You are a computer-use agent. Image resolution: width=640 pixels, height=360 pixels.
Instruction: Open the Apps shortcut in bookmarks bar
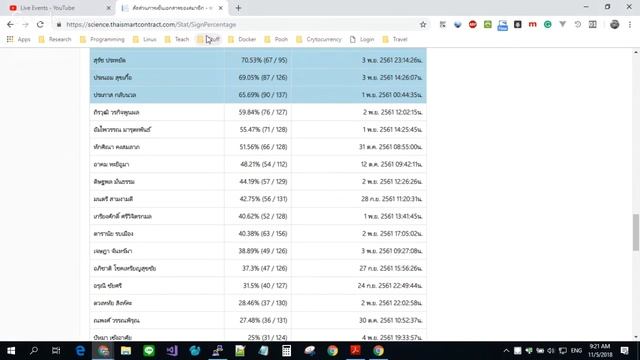pos(19,39)
